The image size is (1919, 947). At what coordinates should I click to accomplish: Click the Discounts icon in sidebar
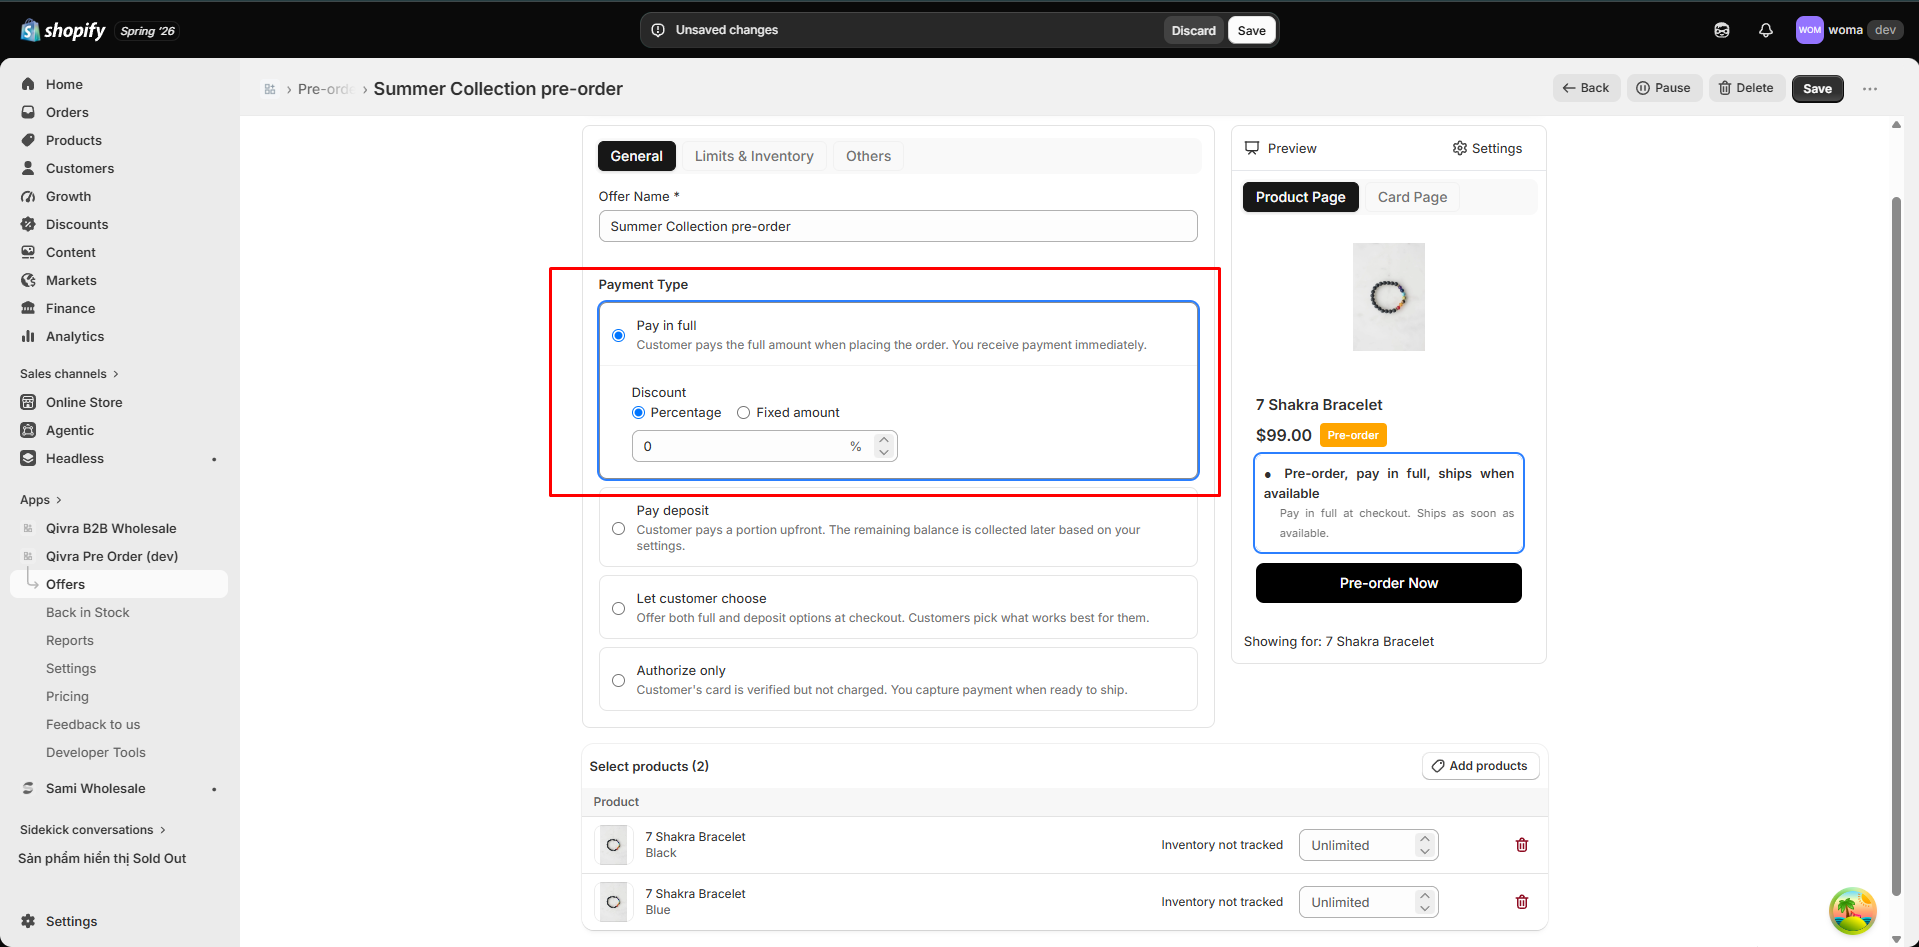tap(28, 224)
